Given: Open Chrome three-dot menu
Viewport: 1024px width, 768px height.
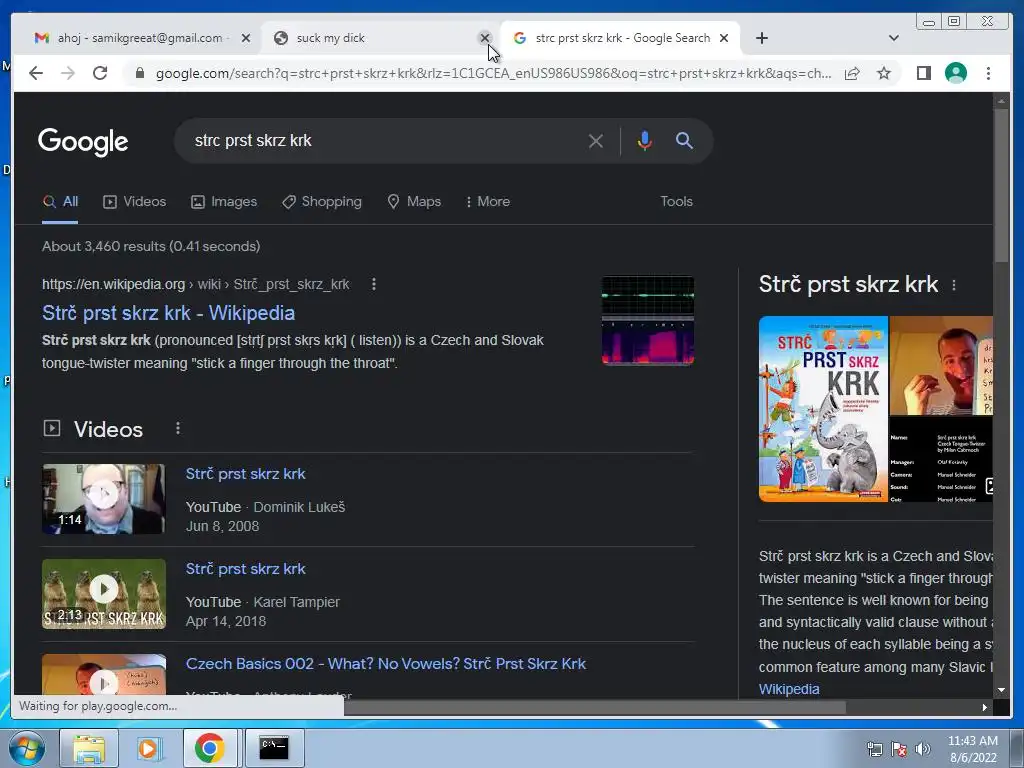Looking at the screenshot, I should 988,73.
